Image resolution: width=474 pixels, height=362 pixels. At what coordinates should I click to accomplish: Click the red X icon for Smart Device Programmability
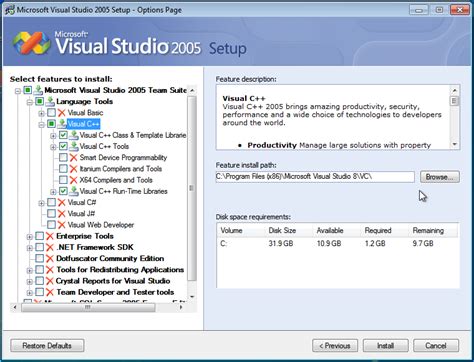coord(73,158)
